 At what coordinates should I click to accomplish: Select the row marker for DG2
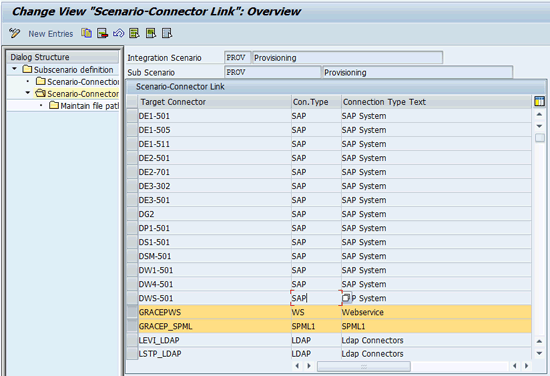click(132, 214)
